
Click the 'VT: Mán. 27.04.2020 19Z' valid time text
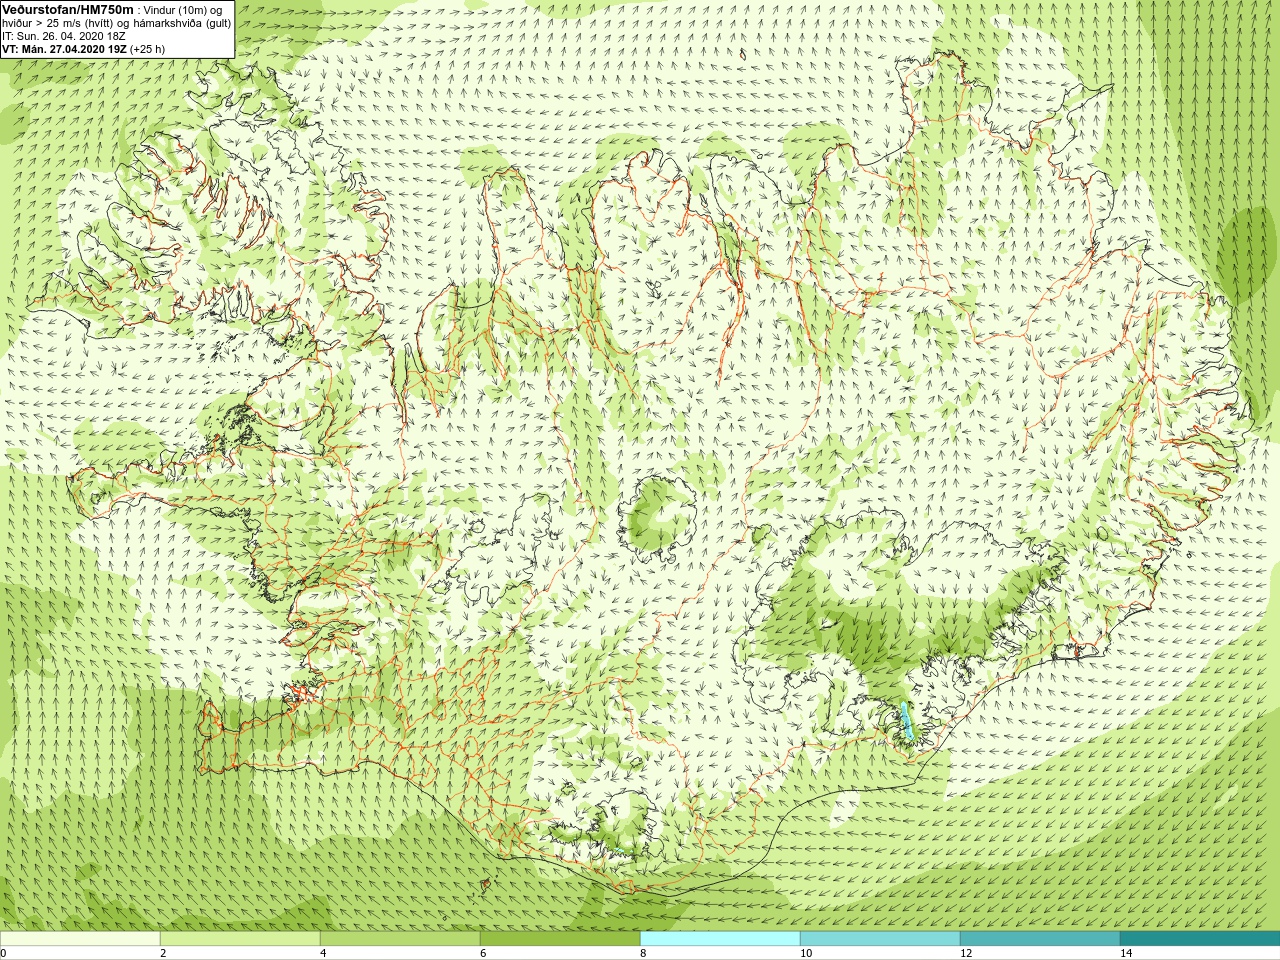click(x=64, y=48)
